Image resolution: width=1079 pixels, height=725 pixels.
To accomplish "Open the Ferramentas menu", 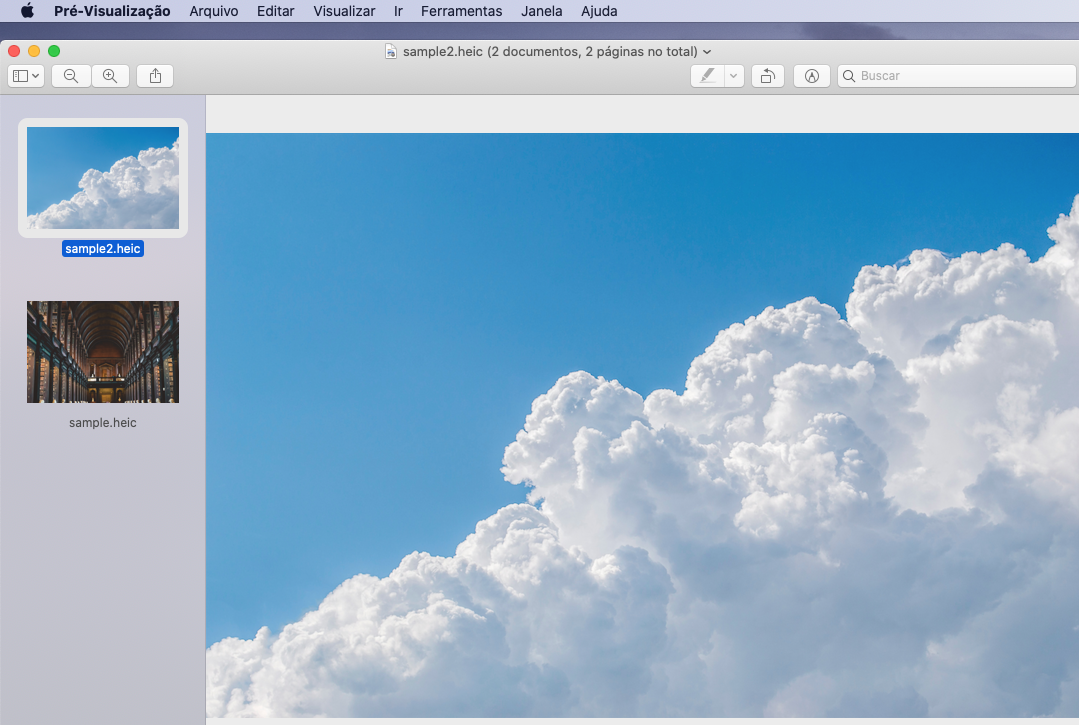I will tap(462, 11).
